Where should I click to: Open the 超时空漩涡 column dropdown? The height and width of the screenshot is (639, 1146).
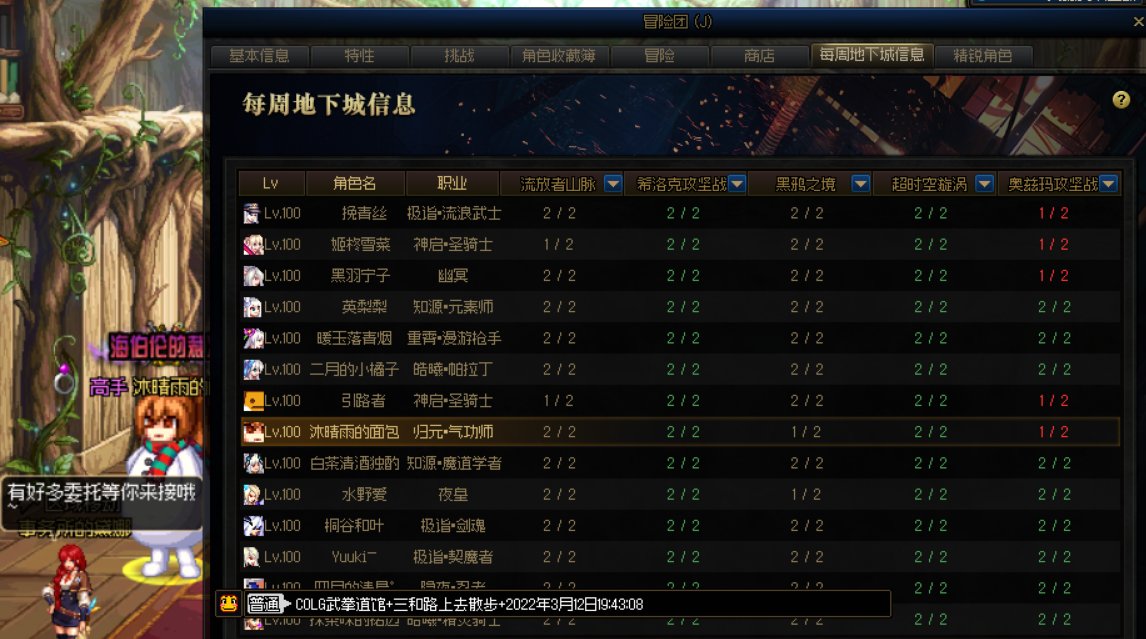984,184
